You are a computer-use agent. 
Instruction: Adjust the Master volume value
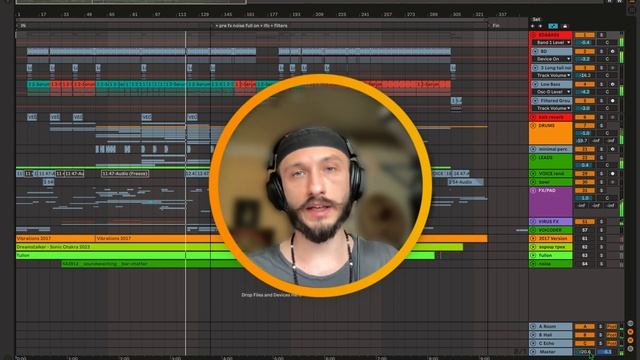click(x=584, y=352)
